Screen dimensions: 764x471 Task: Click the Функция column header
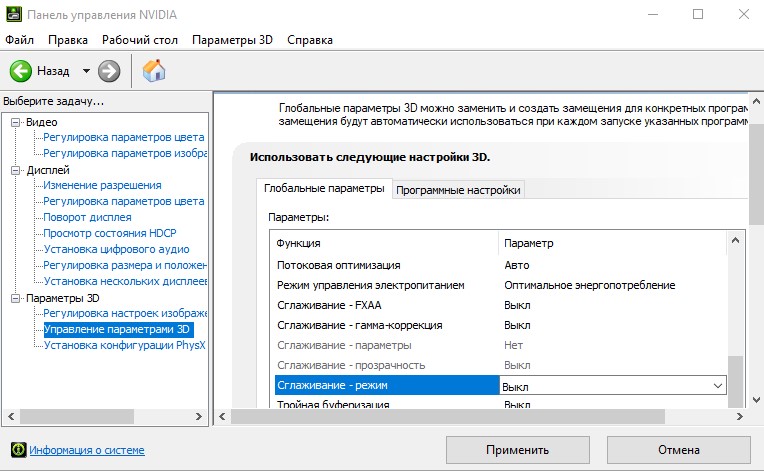click(x=384, y=243)
